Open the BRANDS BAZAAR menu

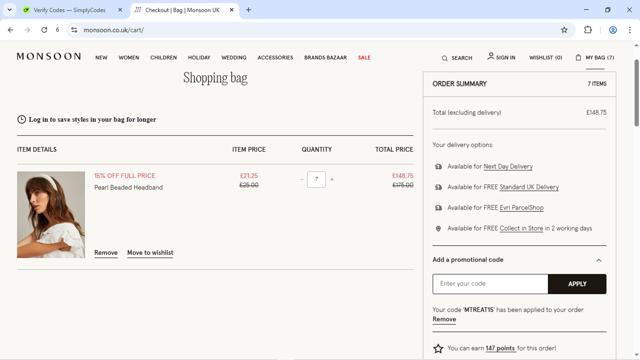point(325,58)
